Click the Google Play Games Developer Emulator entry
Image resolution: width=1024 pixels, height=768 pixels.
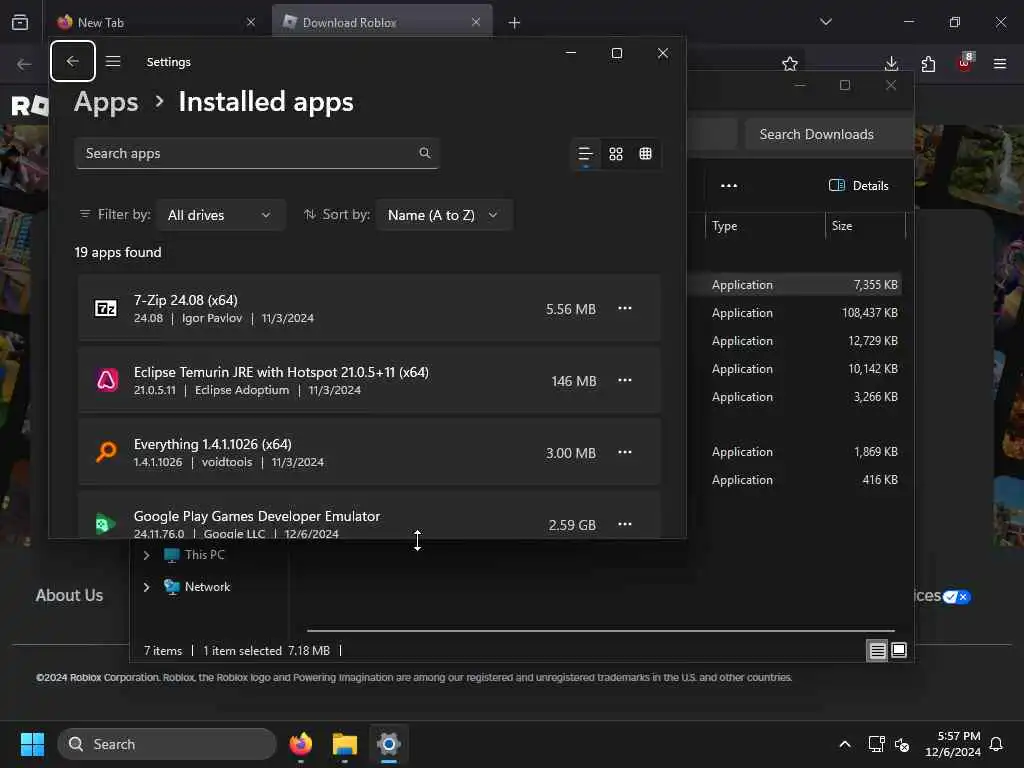coord(369,515)
